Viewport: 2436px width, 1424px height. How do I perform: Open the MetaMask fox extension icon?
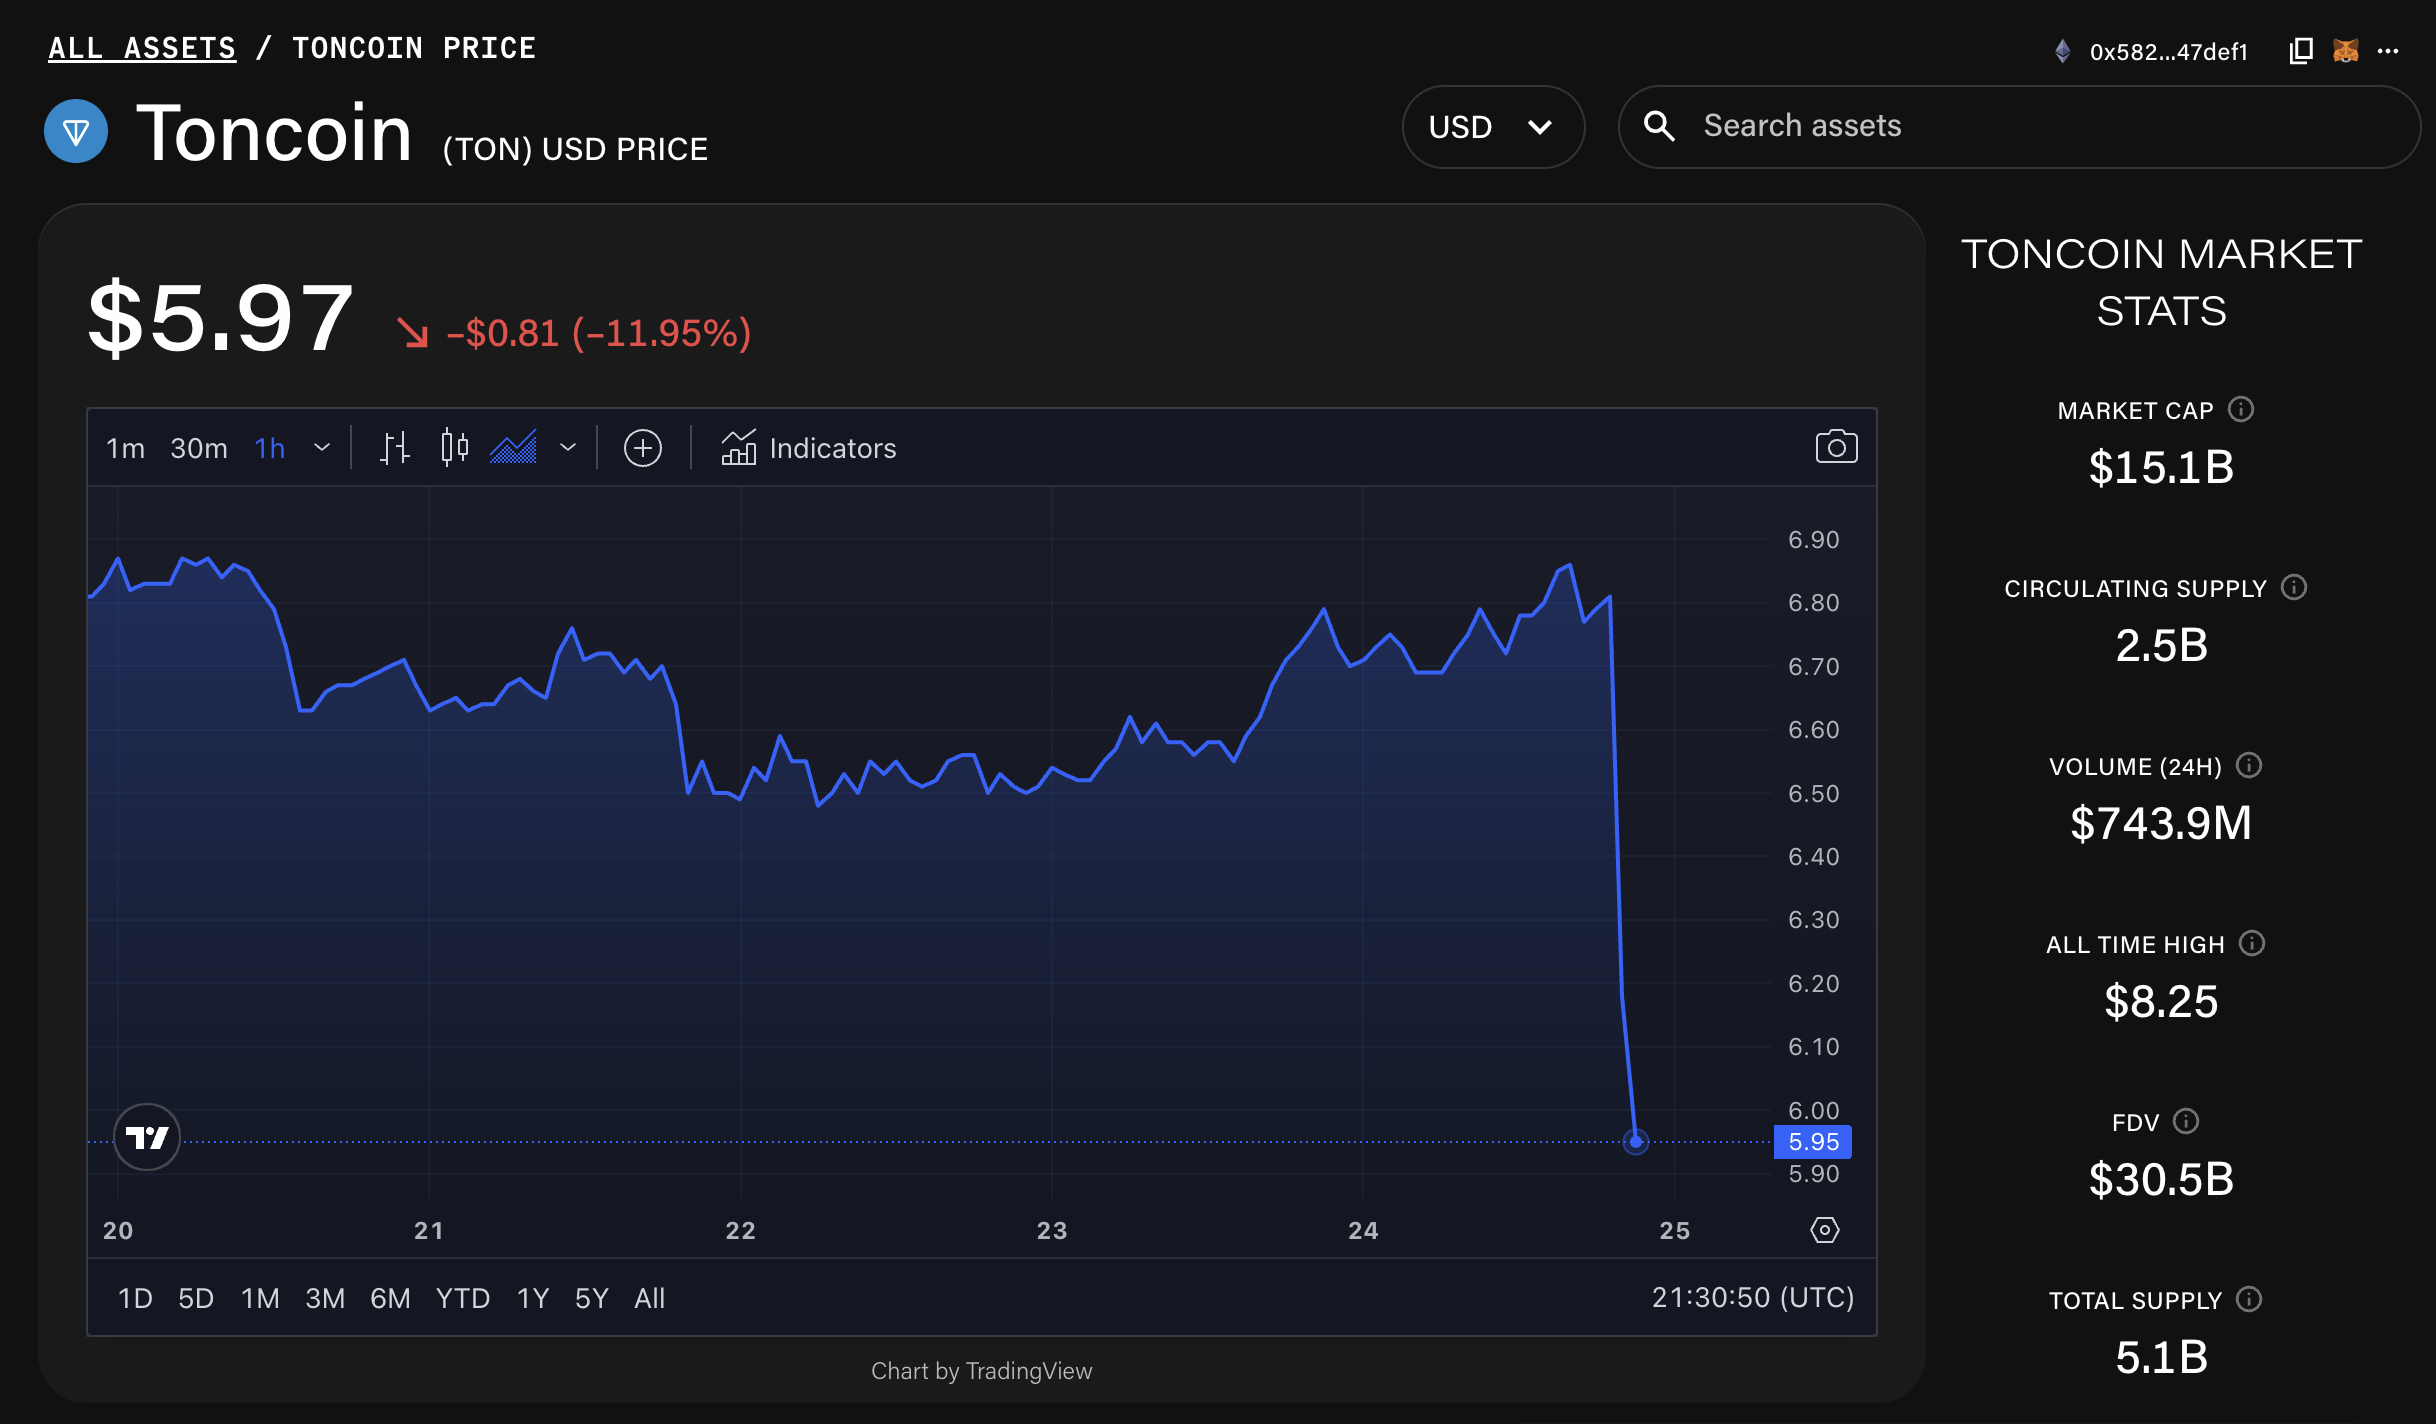click(x=2345, y=49)
